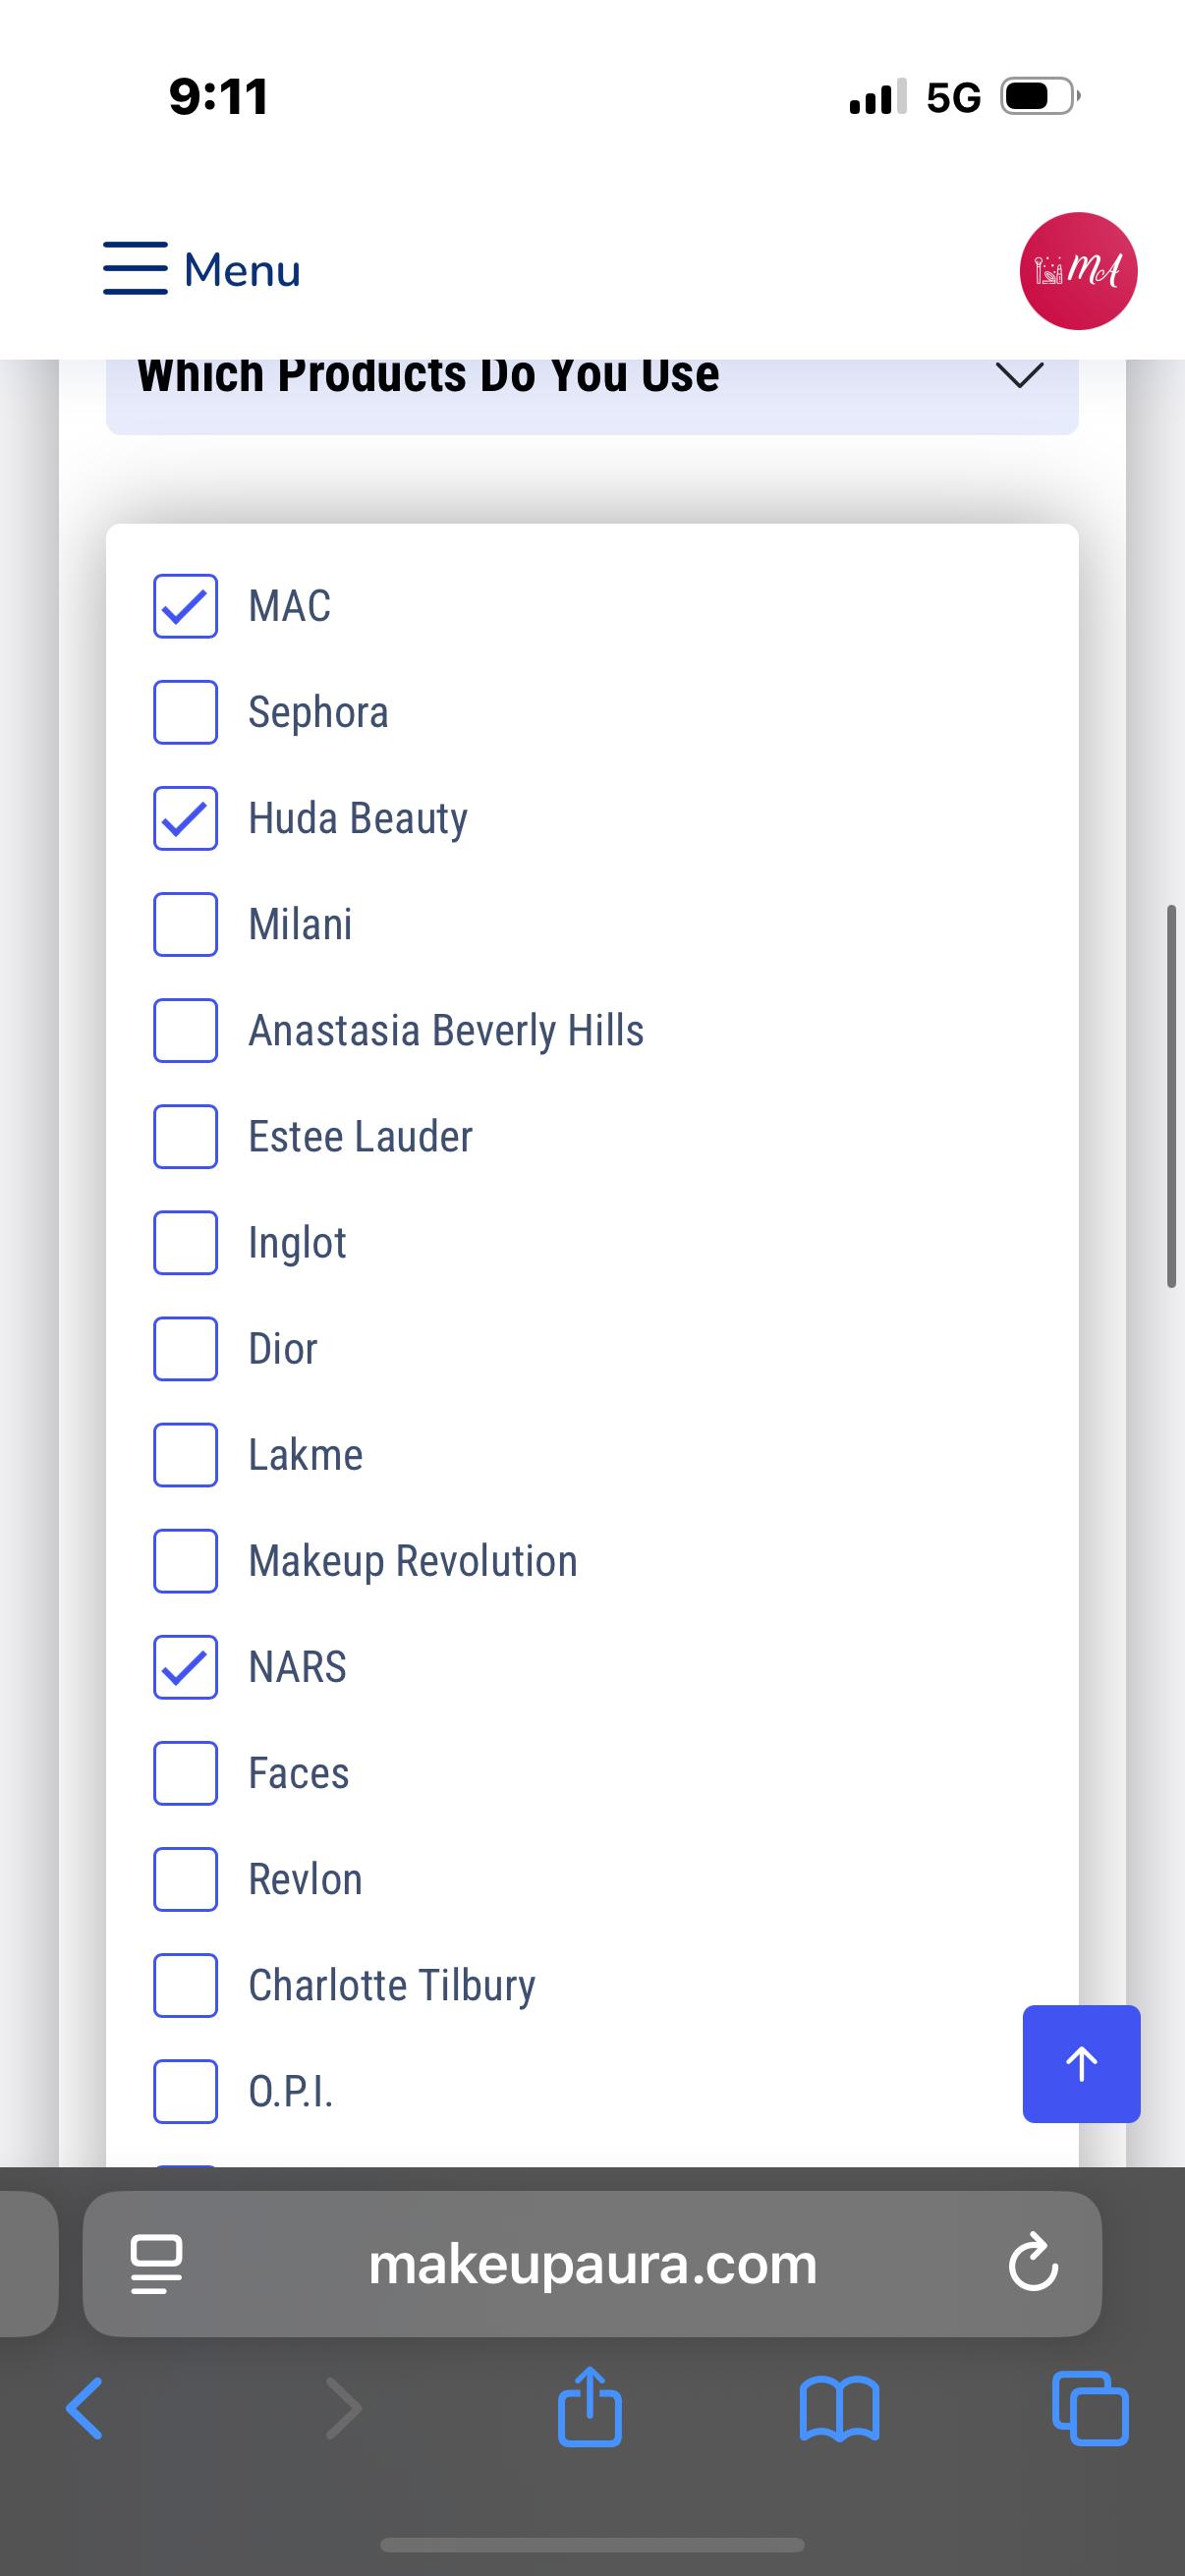Click the page scrollbar
Image resolution: width=1185 pixels, height=2576 pixels.
pyautogui.click(x=1171, y=1096)
